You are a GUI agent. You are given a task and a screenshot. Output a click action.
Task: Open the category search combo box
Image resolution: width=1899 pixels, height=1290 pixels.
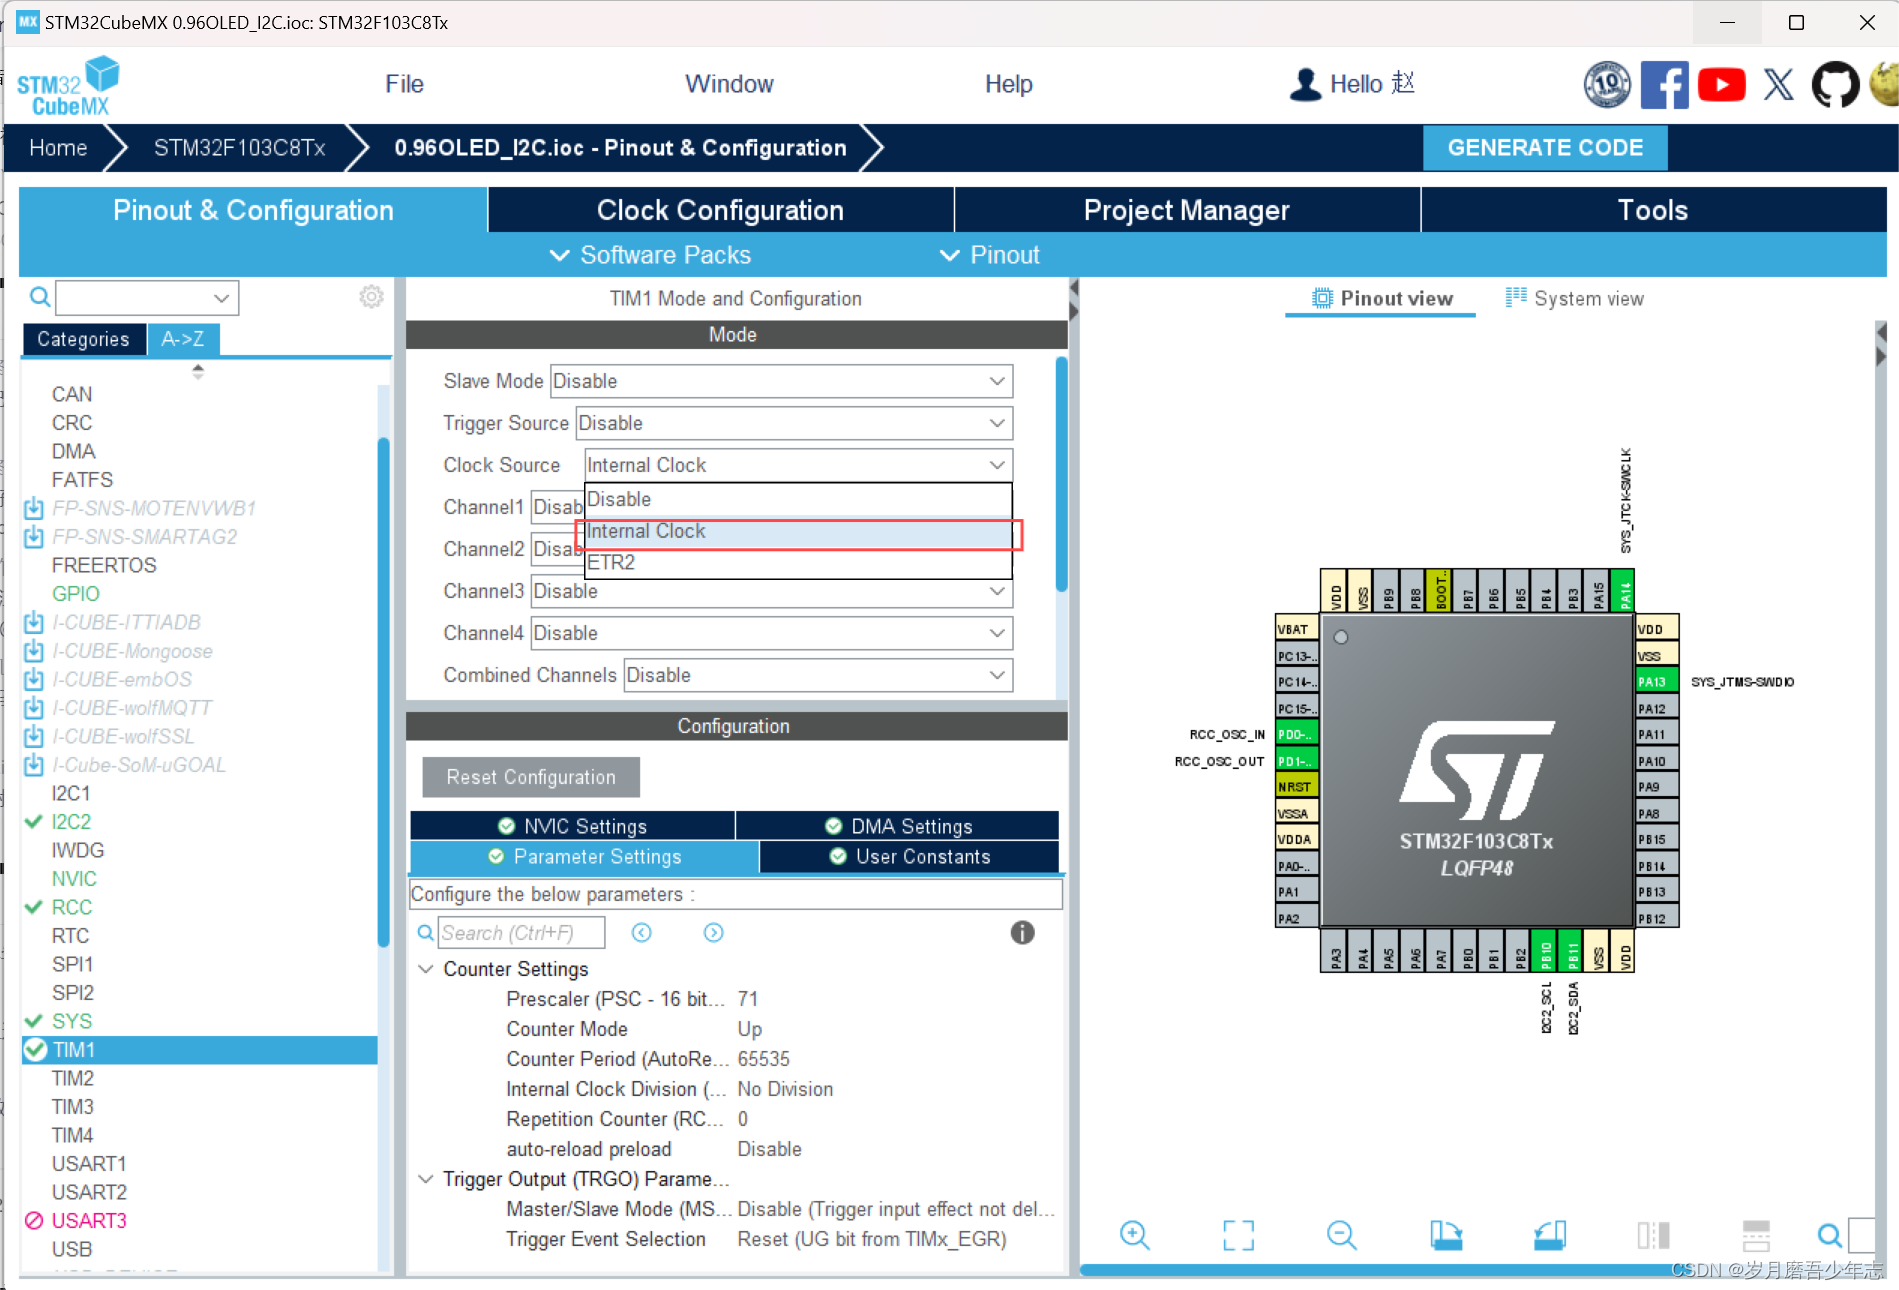click(x=147, y=297)
